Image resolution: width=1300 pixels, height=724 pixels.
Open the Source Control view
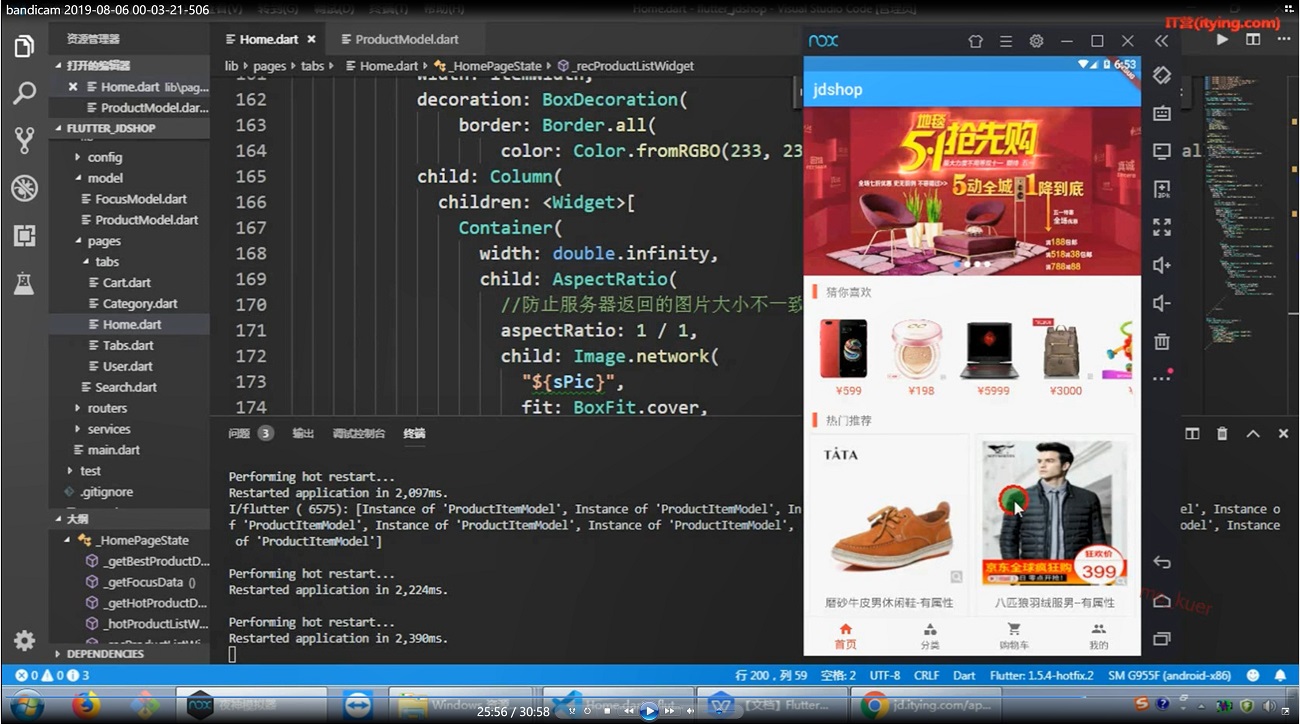25,140
